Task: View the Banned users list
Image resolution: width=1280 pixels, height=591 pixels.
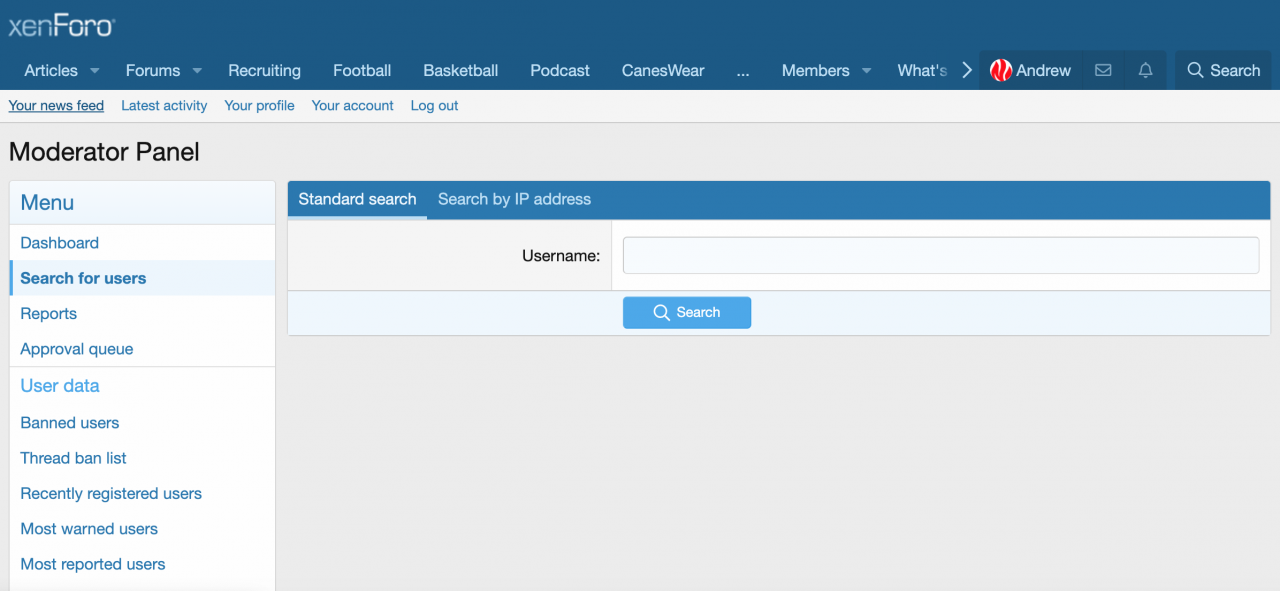Action: click(70, 423)
